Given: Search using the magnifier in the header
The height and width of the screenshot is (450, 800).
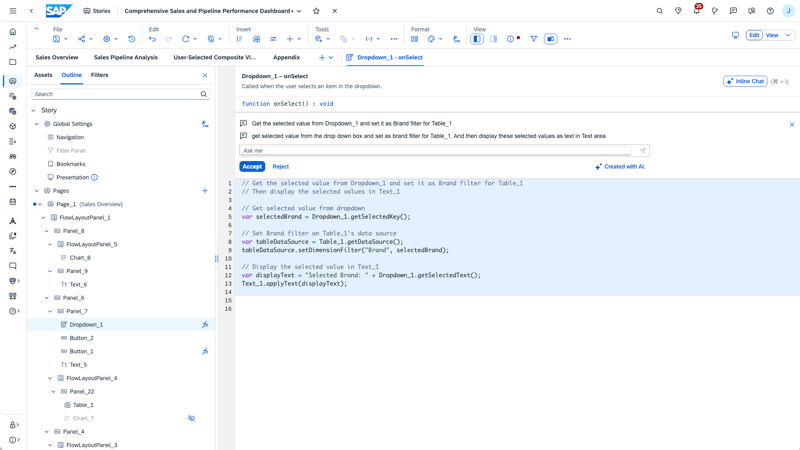Looking at the screenshot, I should tap(660, 11).
